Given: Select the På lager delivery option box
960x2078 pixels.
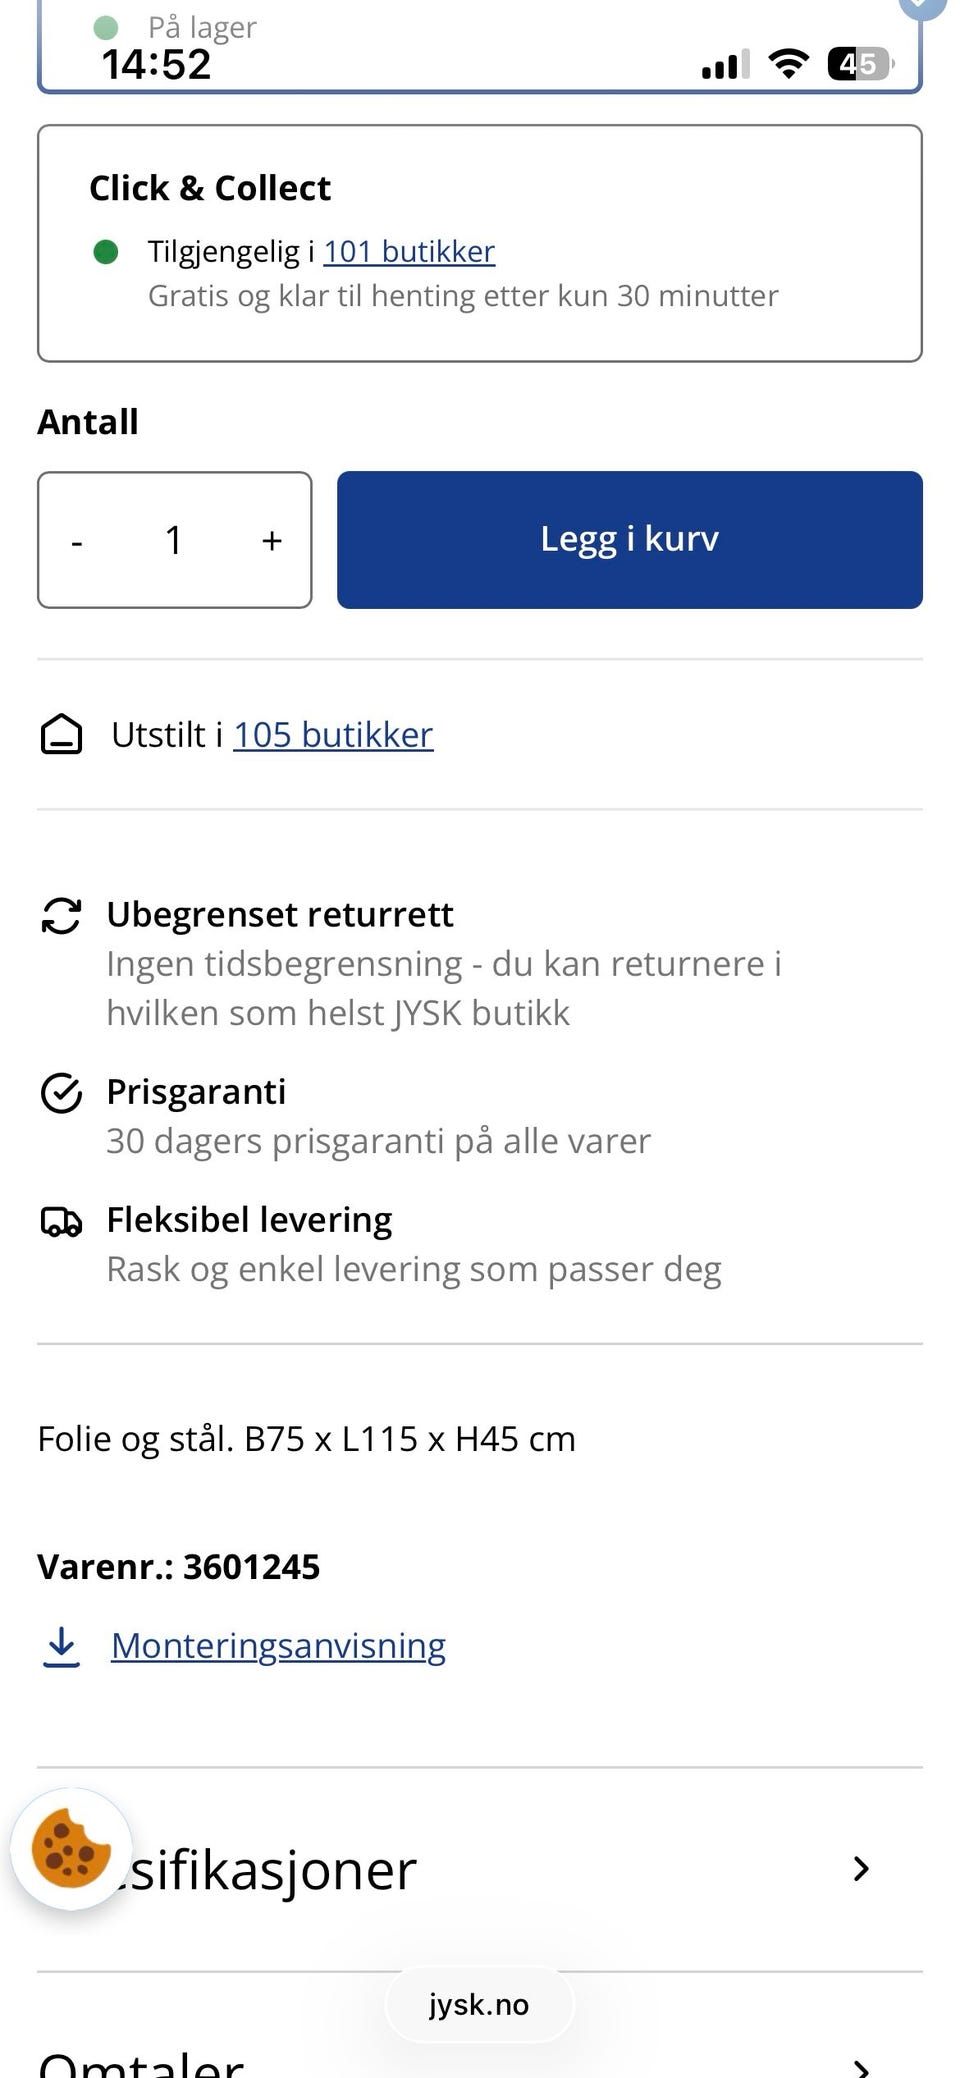Looking at the screenshot, I should tap(480, 47).
